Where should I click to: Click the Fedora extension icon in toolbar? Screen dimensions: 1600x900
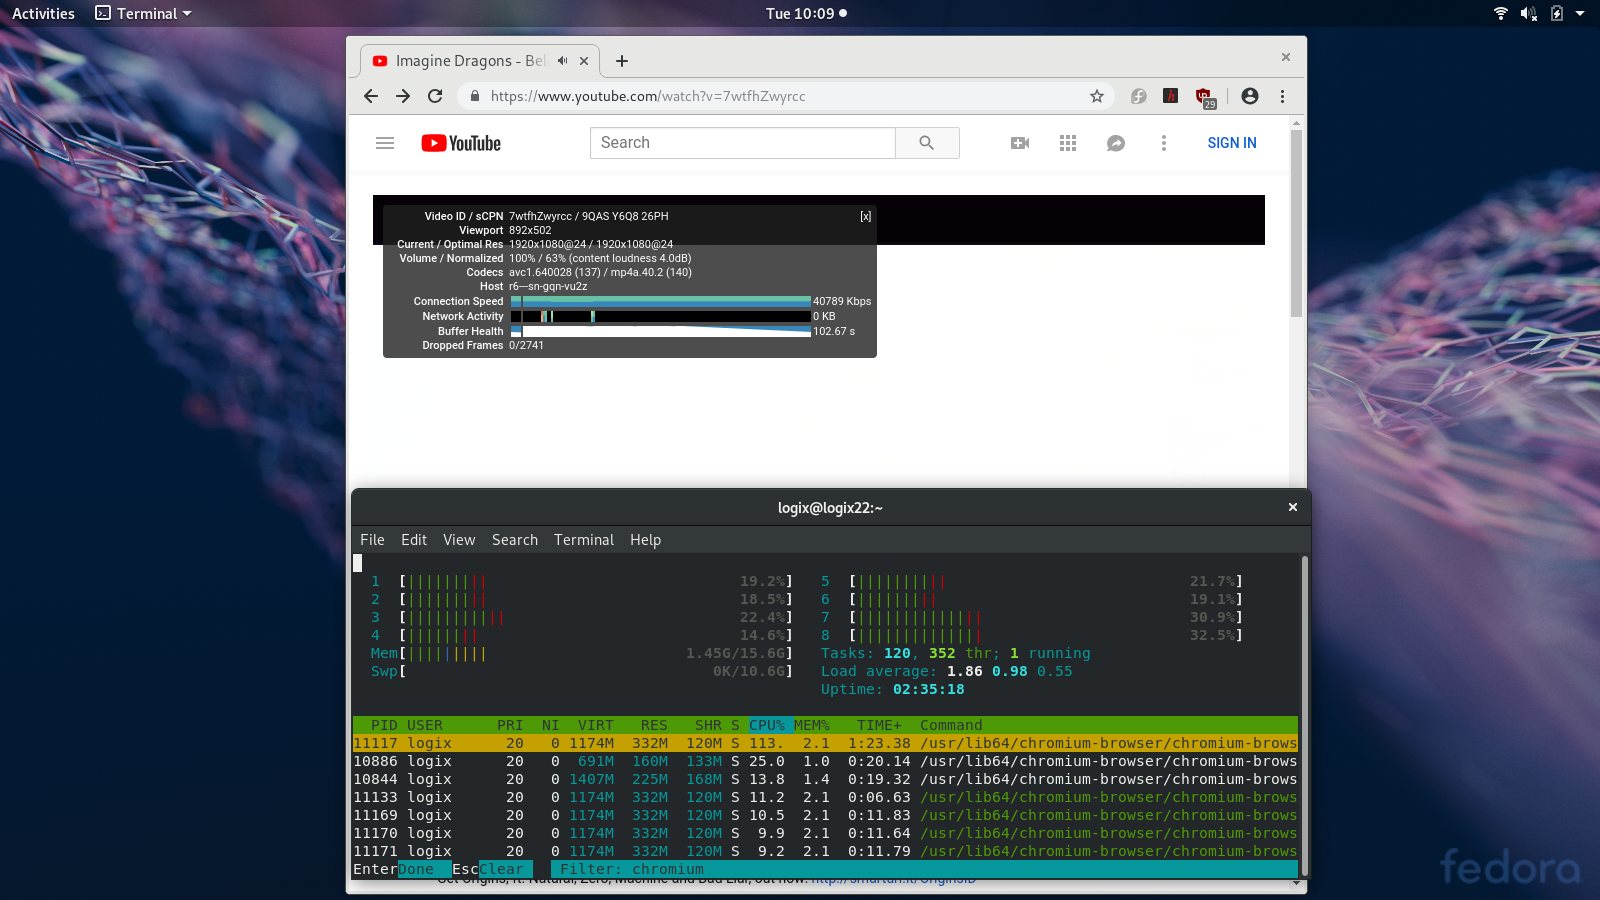[1139, 96]
